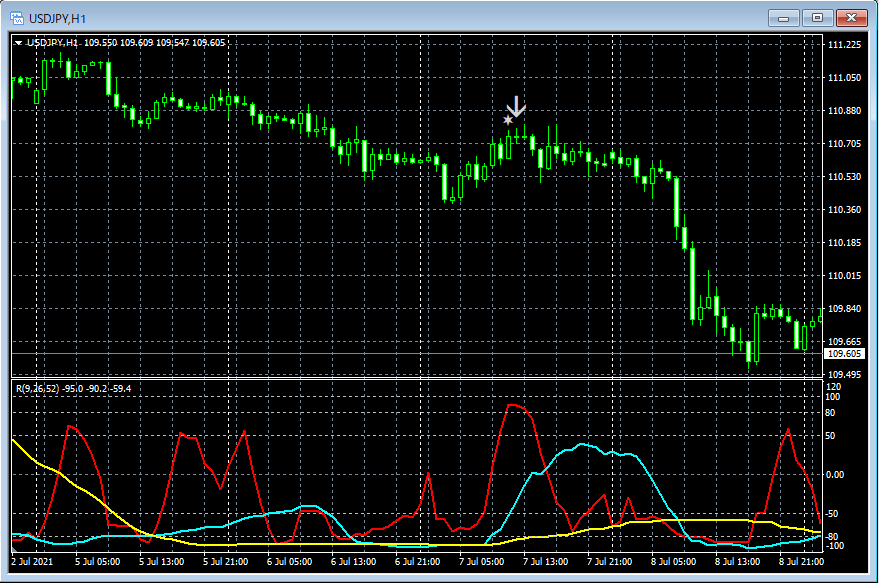Click price scale value 109.495
880x583 pixels.
845,374
